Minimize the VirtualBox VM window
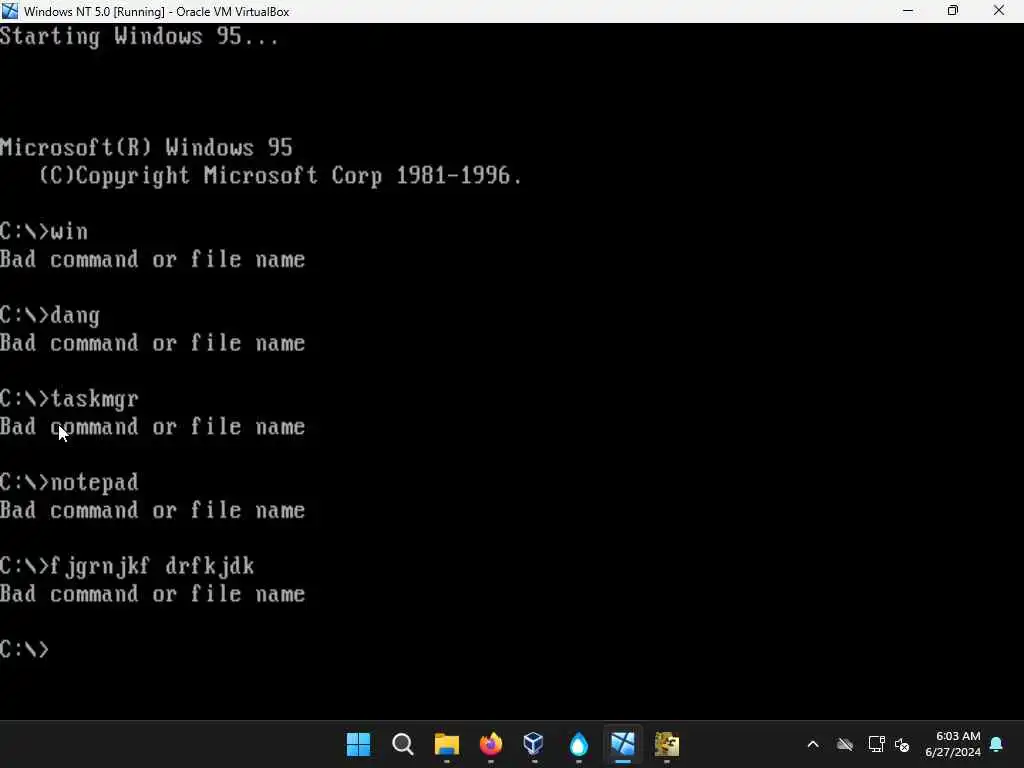The width and height of the screenshot is (1024, 768). click(x=908, y=11)
